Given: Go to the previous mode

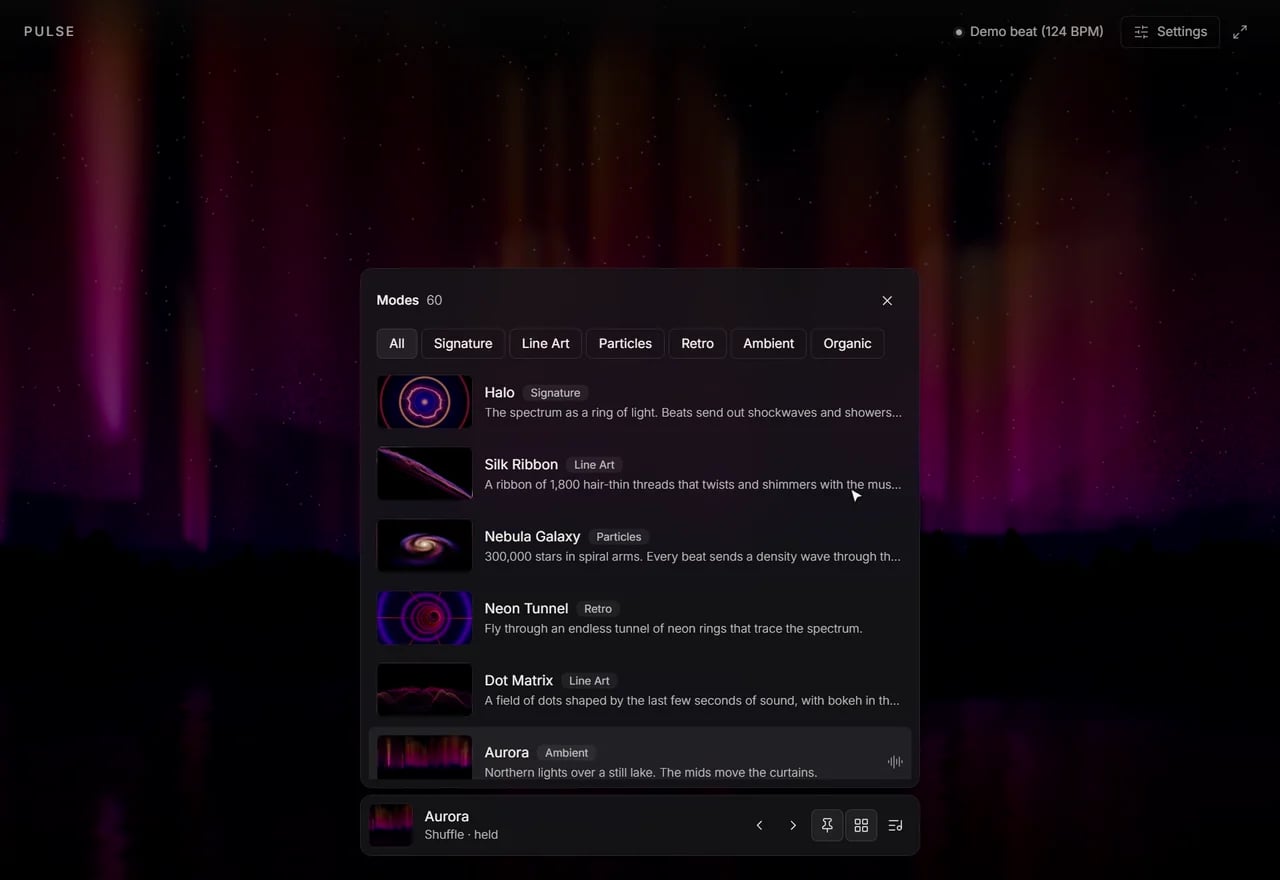Looking at the screenshot, I should point(759,826).
